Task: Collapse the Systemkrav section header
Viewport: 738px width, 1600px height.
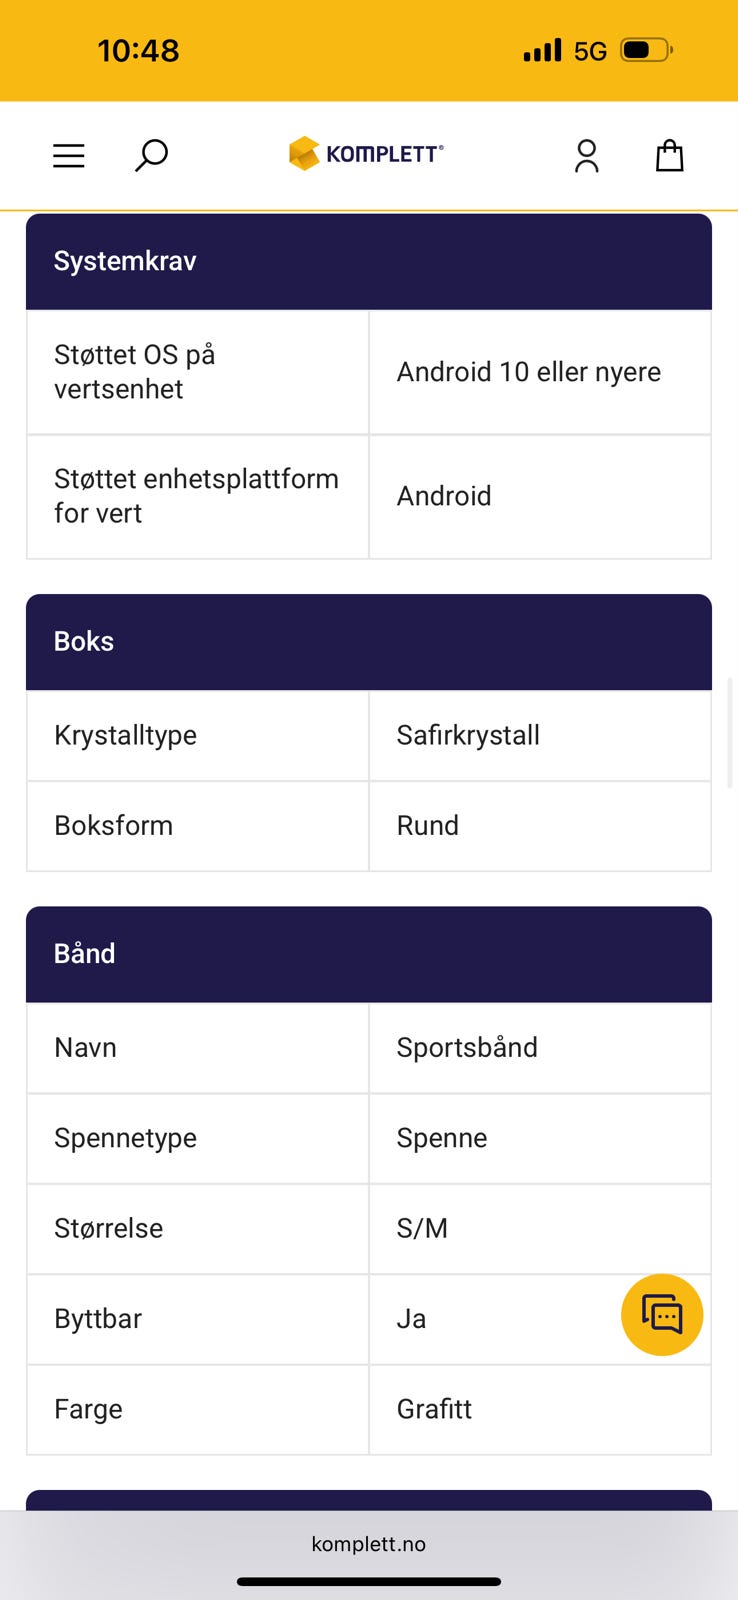Action: (369, 261)
